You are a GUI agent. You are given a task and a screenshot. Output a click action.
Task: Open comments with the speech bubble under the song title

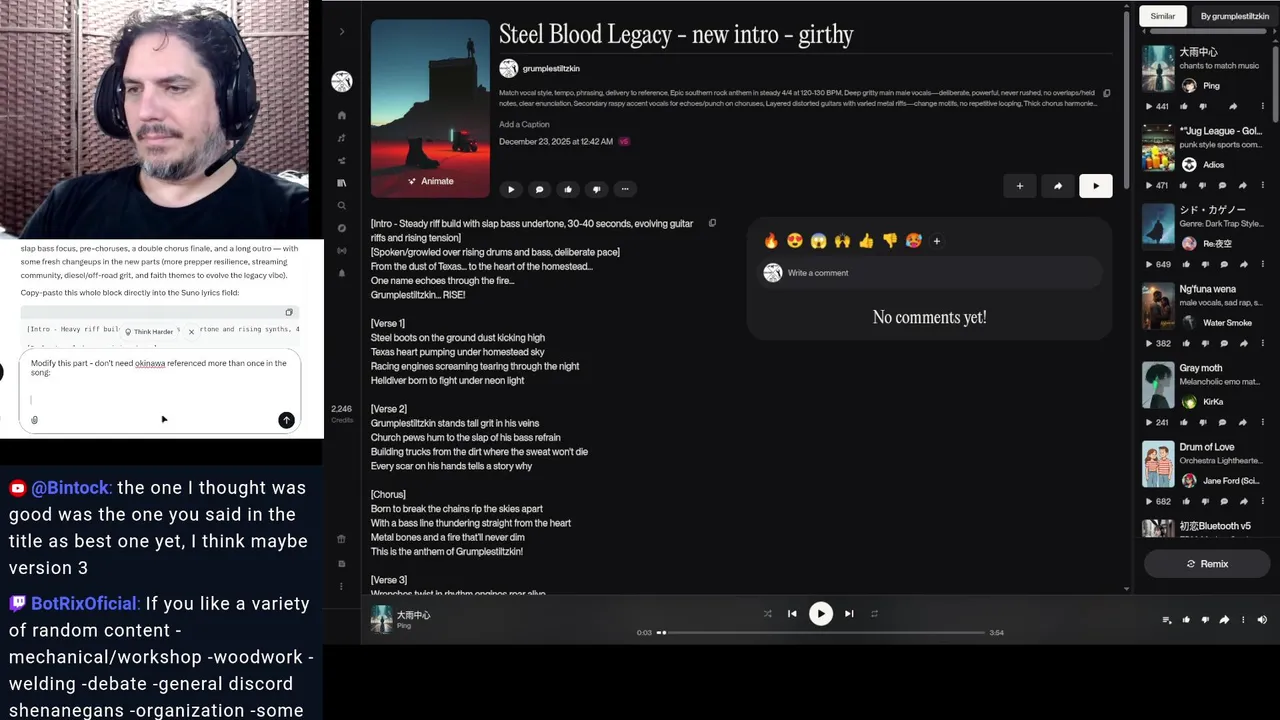pyautogui.click(x=540, y=189)
